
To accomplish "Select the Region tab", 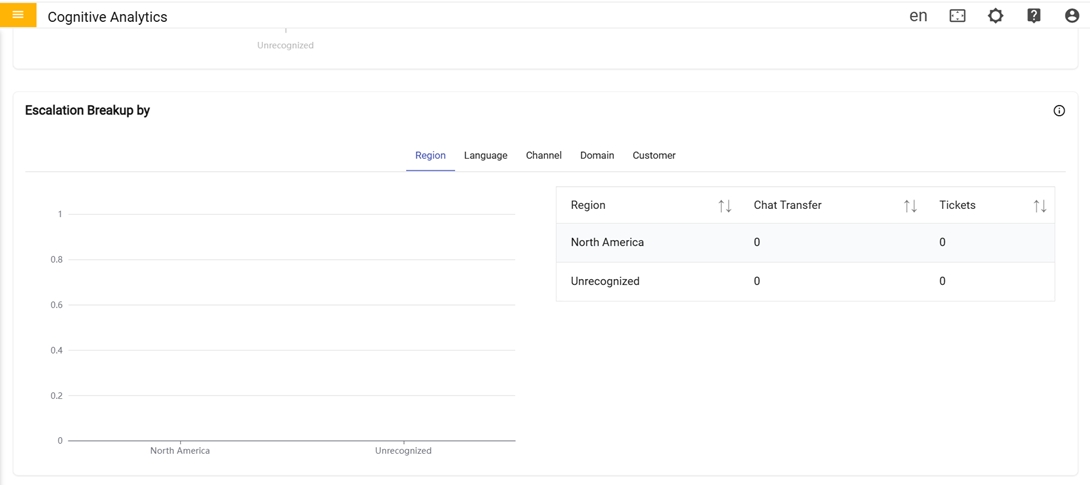I will (430, 156).
